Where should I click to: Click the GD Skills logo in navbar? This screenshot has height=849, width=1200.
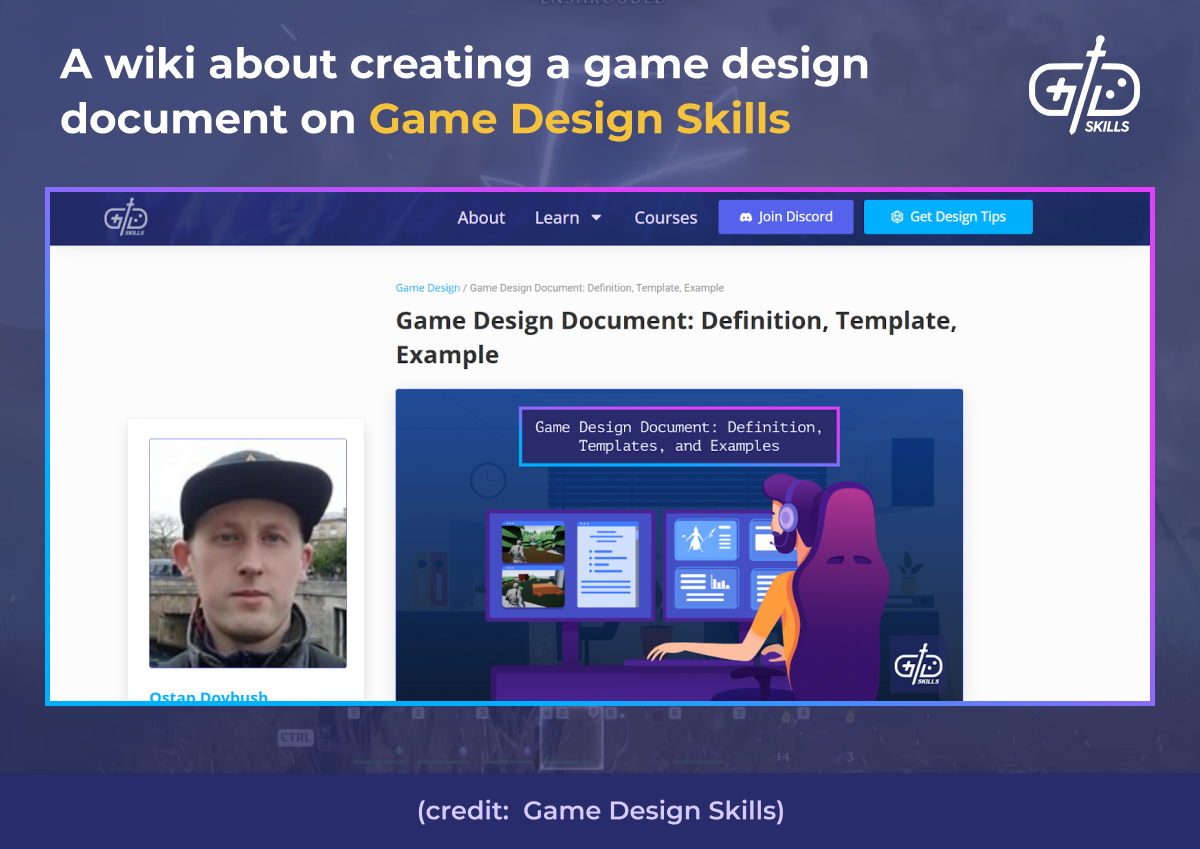(x=126, y=217)
